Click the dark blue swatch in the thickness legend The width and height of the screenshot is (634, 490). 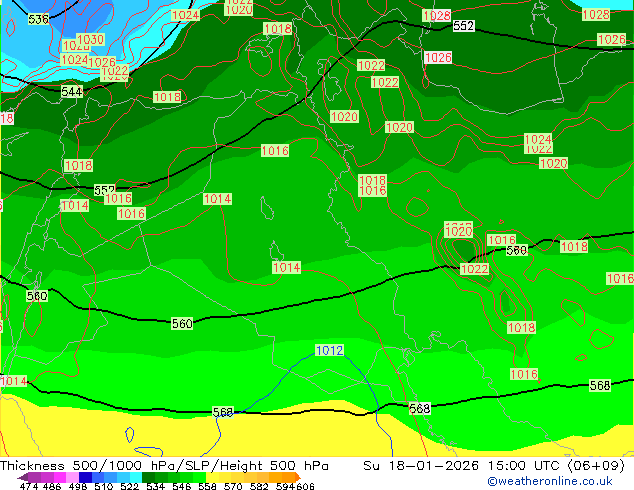85,477
